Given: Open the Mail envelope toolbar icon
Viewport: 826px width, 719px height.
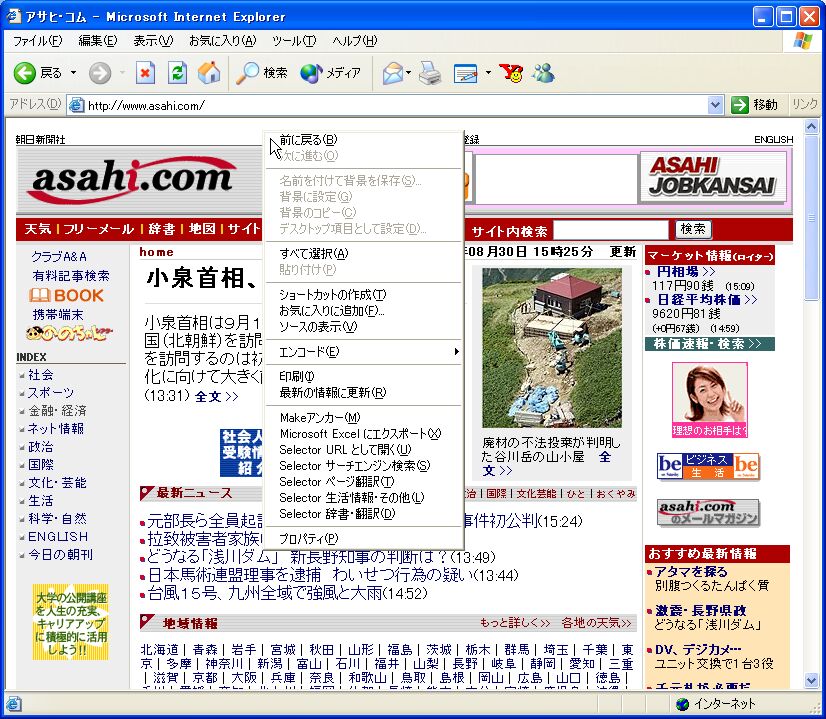Looking at the screenshot, I should (392, 73).
